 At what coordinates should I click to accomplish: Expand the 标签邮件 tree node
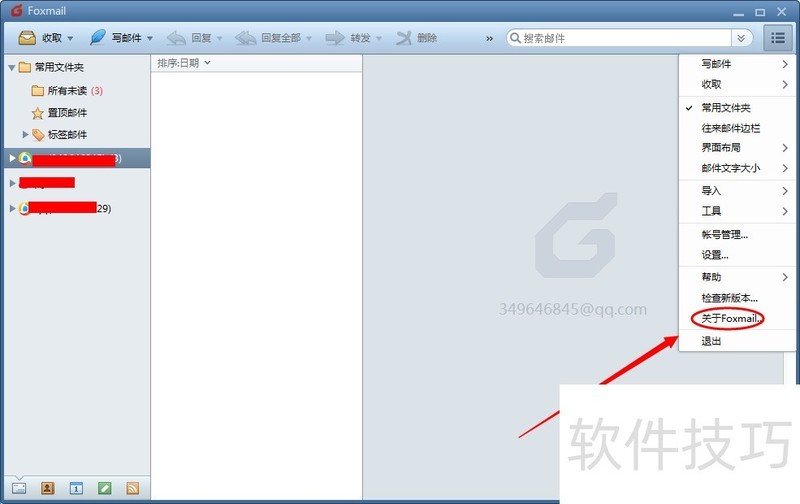26,134
